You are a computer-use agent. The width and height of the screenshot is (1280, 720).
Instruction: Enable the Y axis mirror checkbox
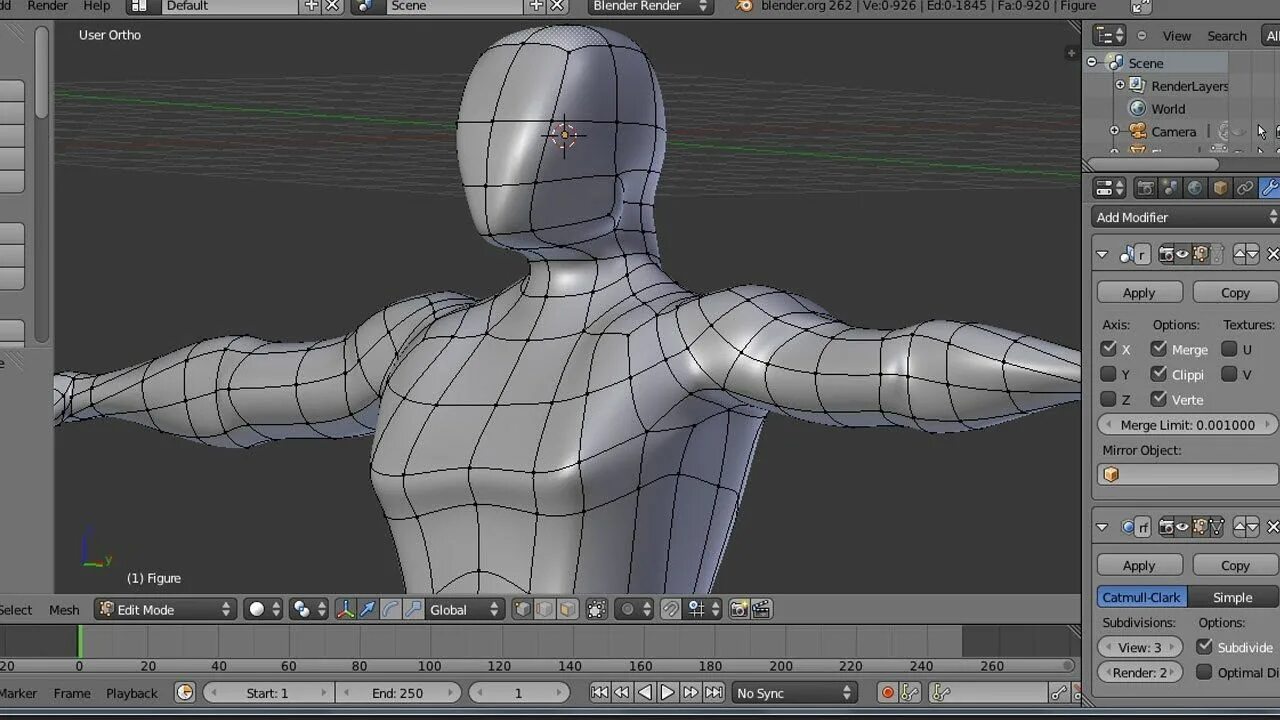point(1108,374)
